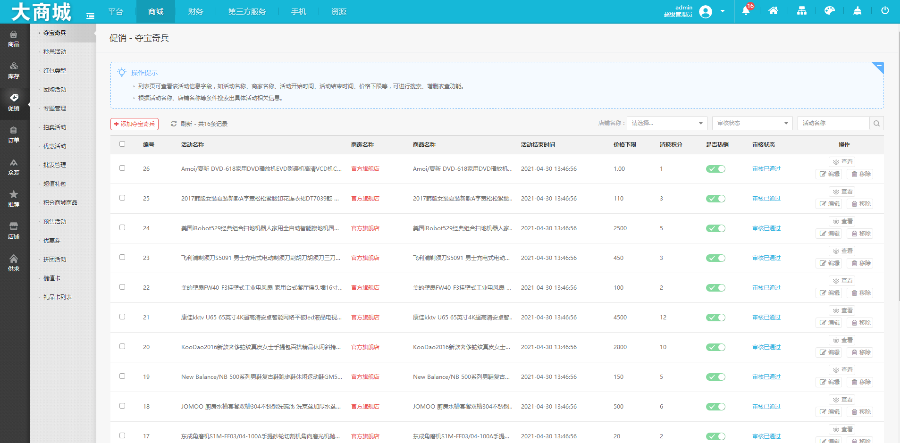
Task: Open 库存 section in the dark sidebar
Action: [14, 71]
